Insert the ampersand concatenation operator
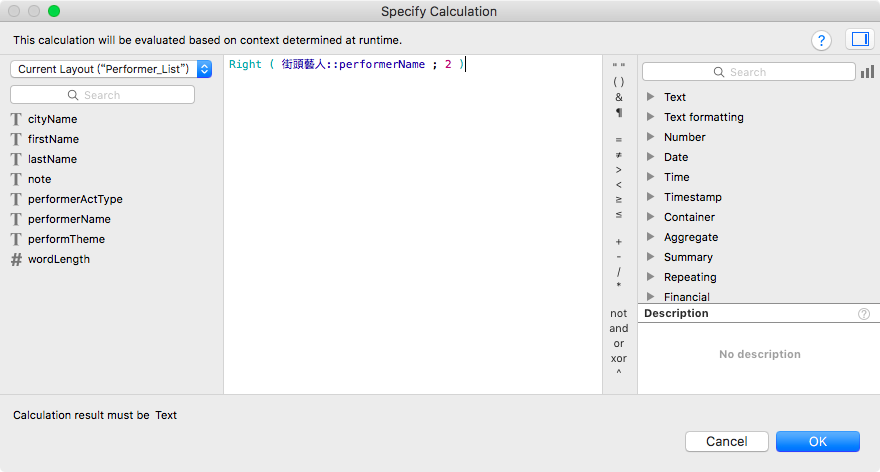This screenshot has height=472, width=880. click(618, 97)
